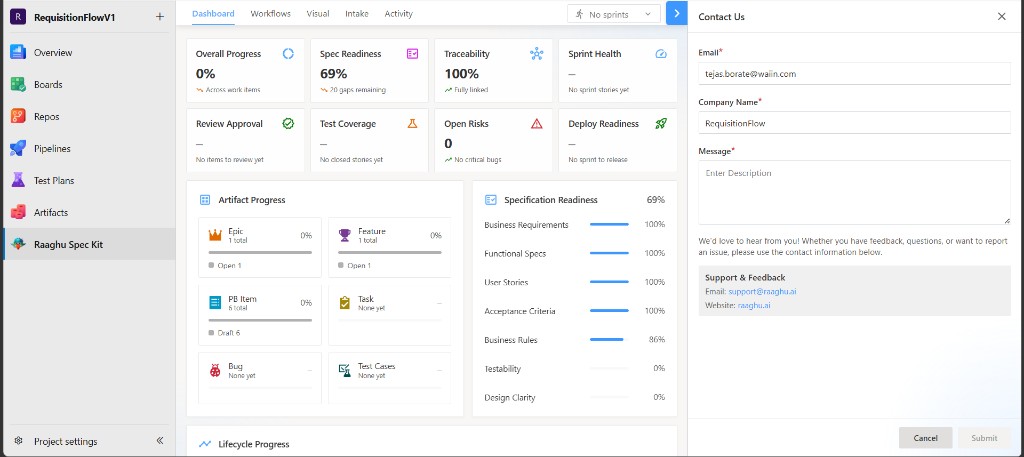Click the PB Item list icon
This screenshot has height=457, width=1024.
(x=215, y=303)
